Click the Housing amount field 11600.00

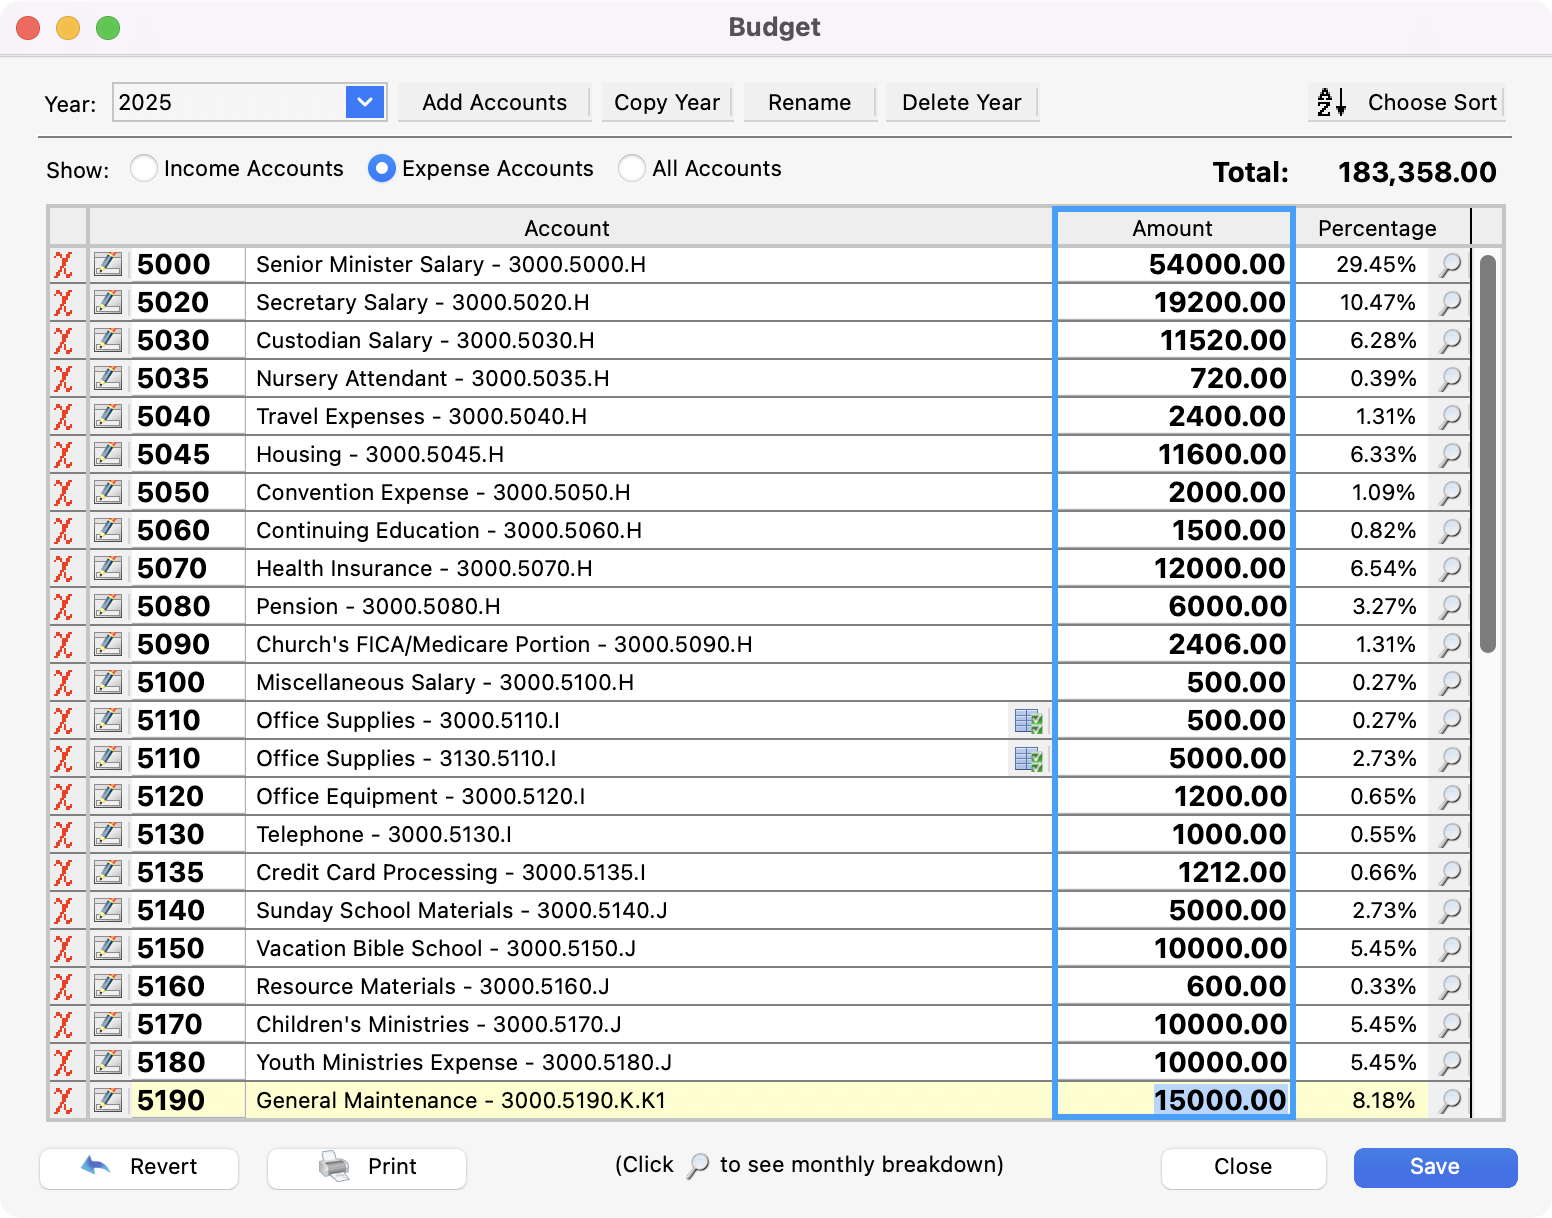1174,455
